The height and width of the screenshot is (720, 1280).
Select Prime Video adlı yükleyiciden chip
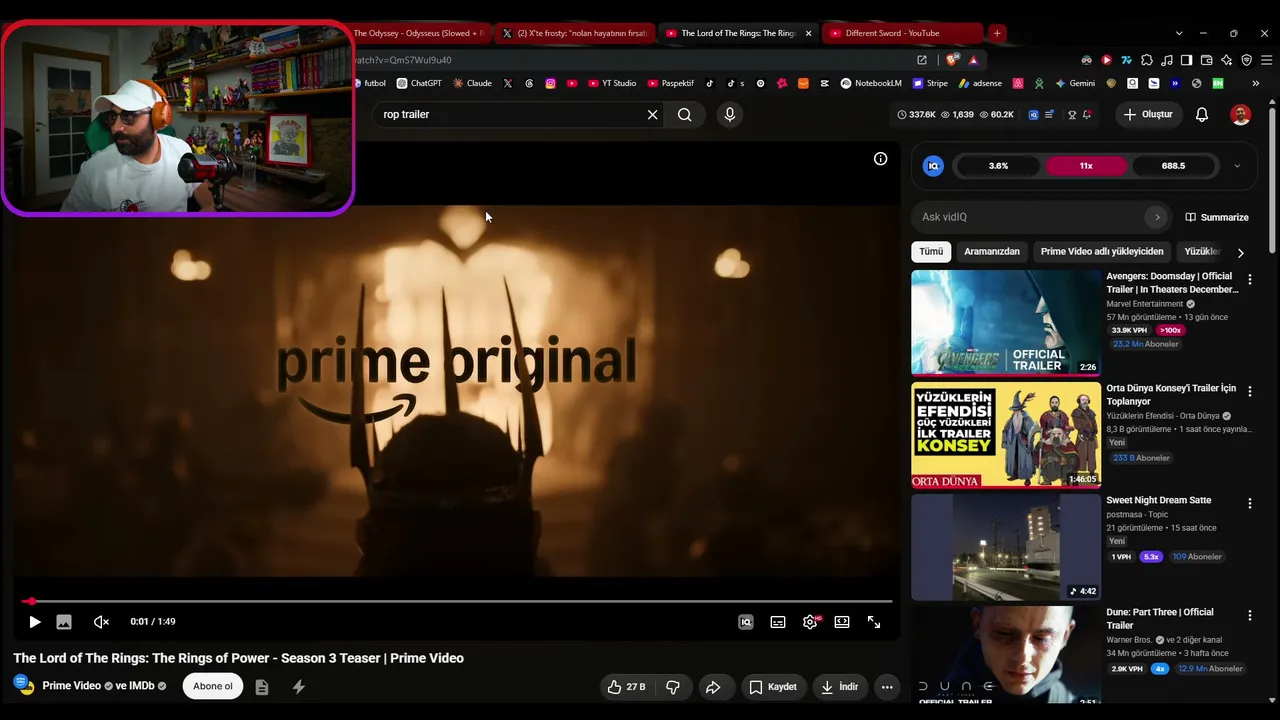pos(1102,252)
